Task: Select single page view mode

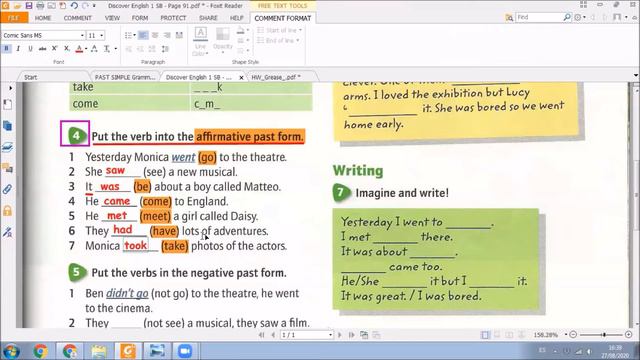Action: coord(485,335)
